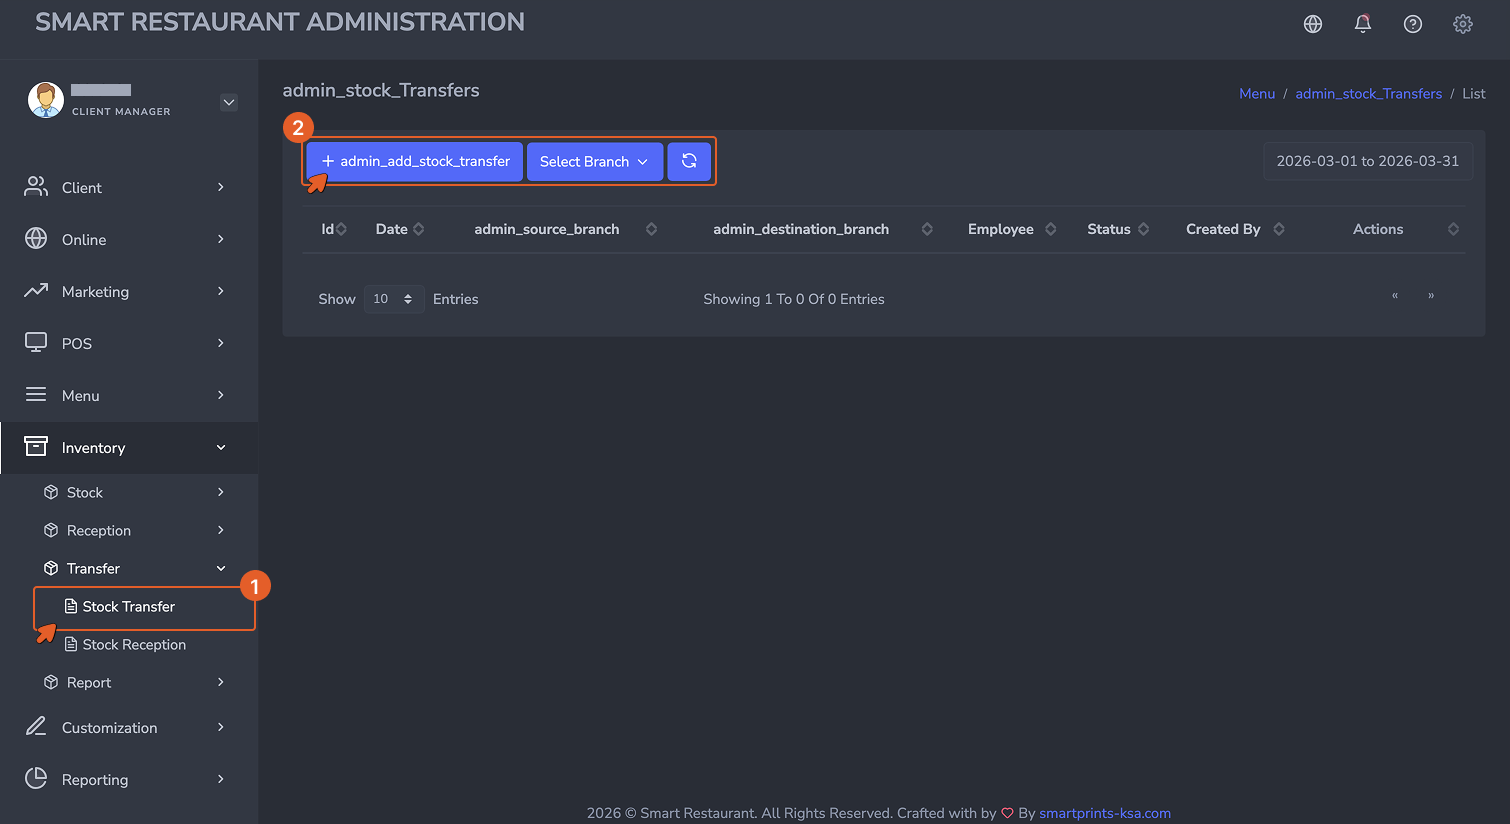The width and height of the screenshot is (1510, 824).
Task: Refresh the stock transfers list
Action: 689,161
